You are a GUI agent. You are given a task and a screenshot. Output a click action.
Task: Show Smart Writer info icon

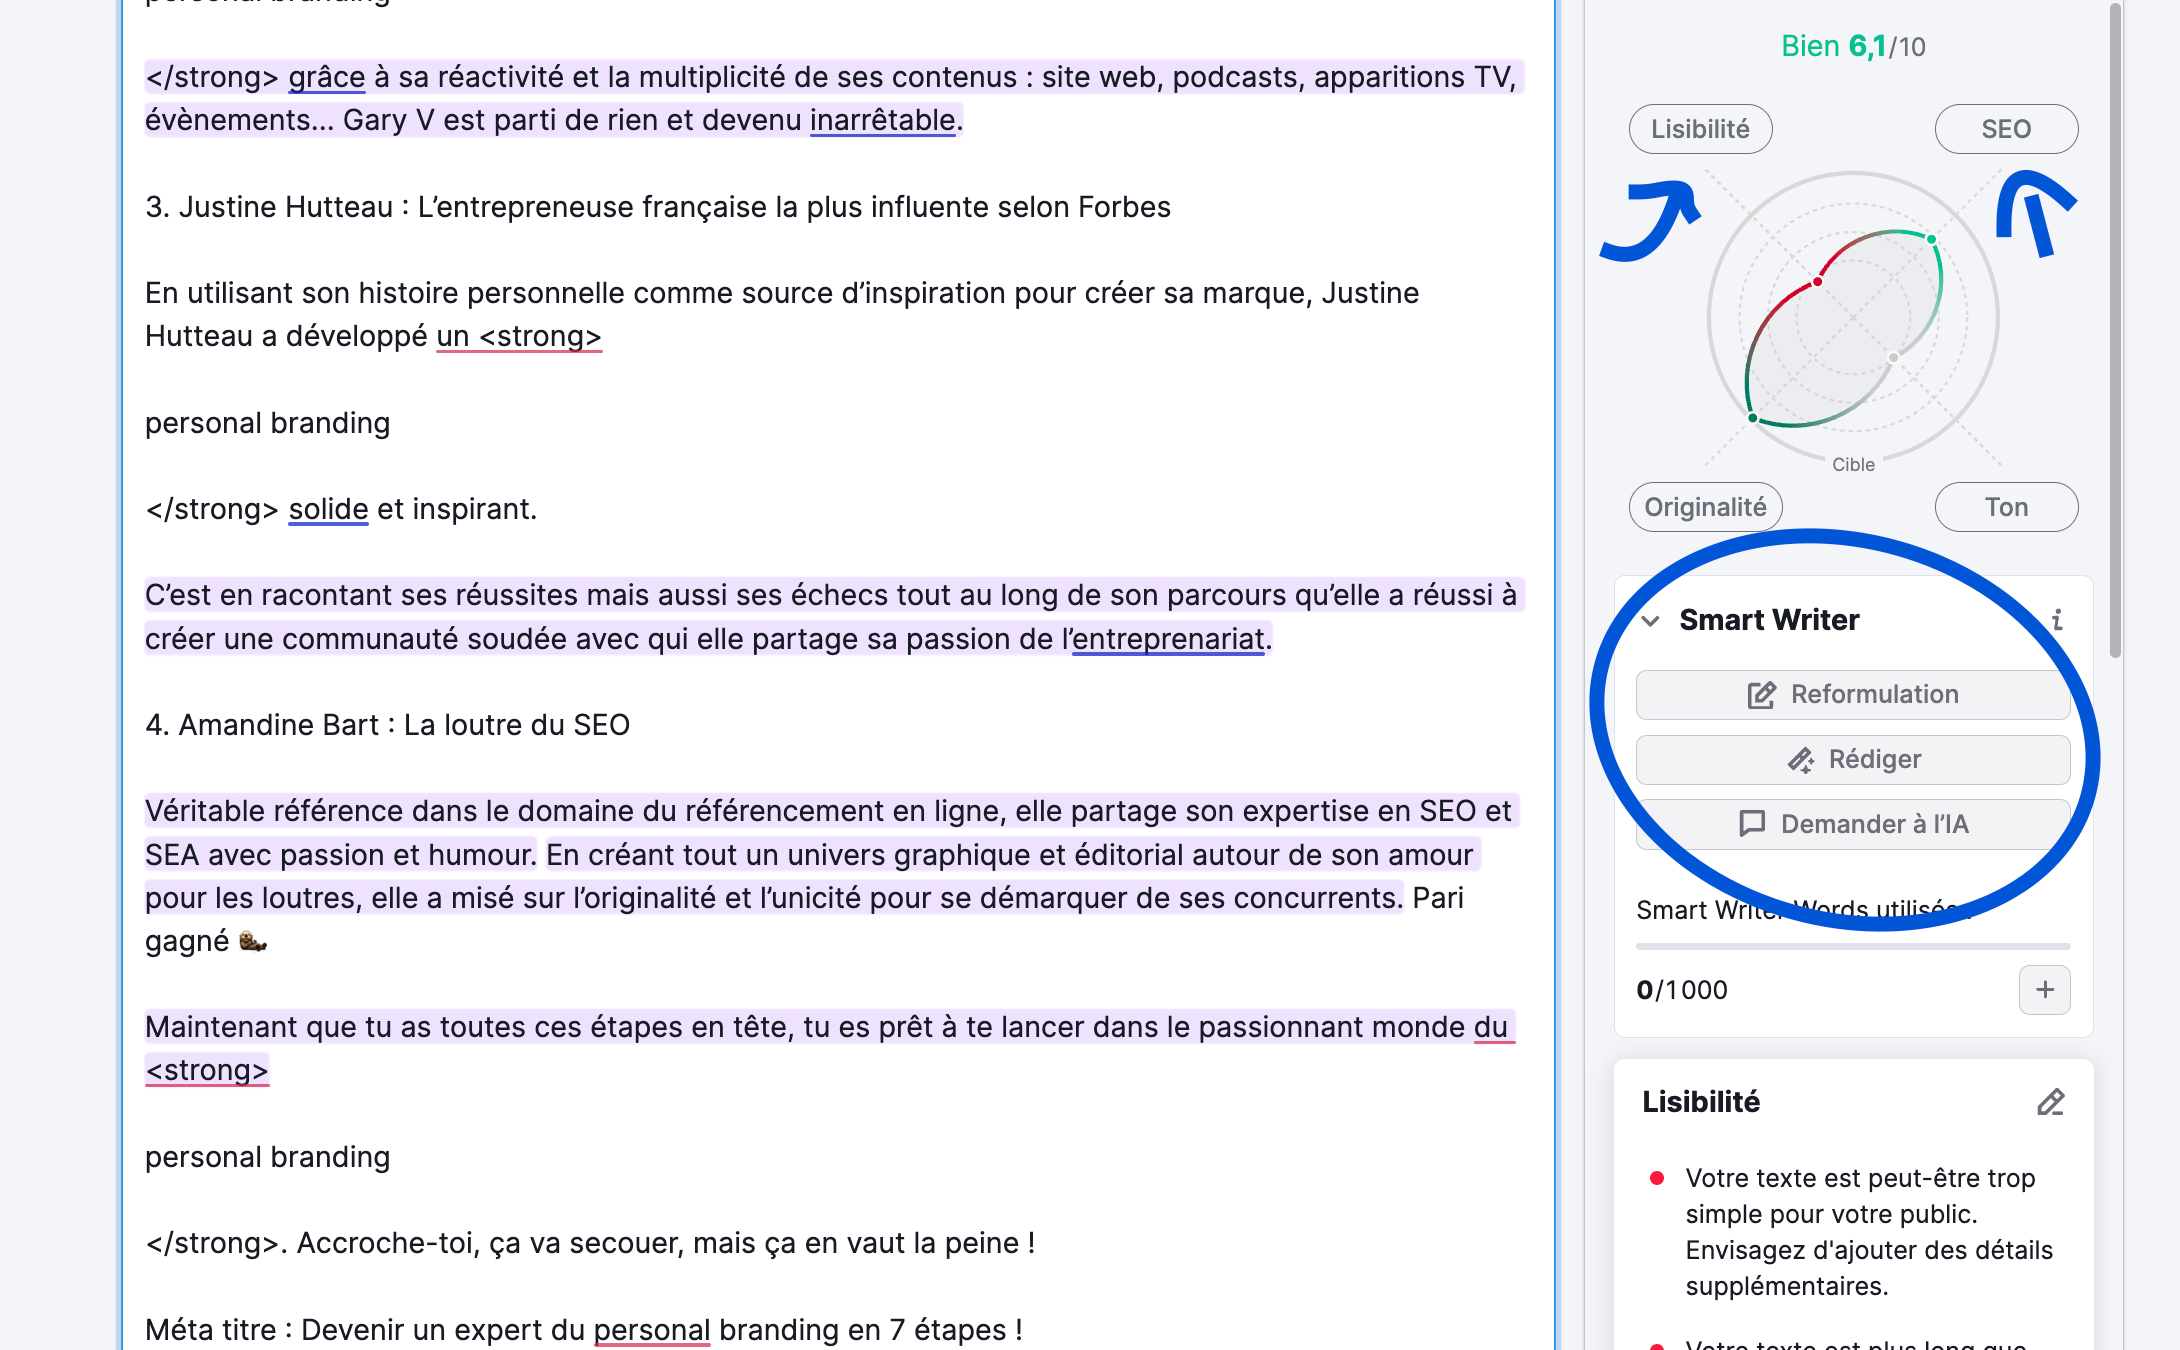coord(2056,621)
